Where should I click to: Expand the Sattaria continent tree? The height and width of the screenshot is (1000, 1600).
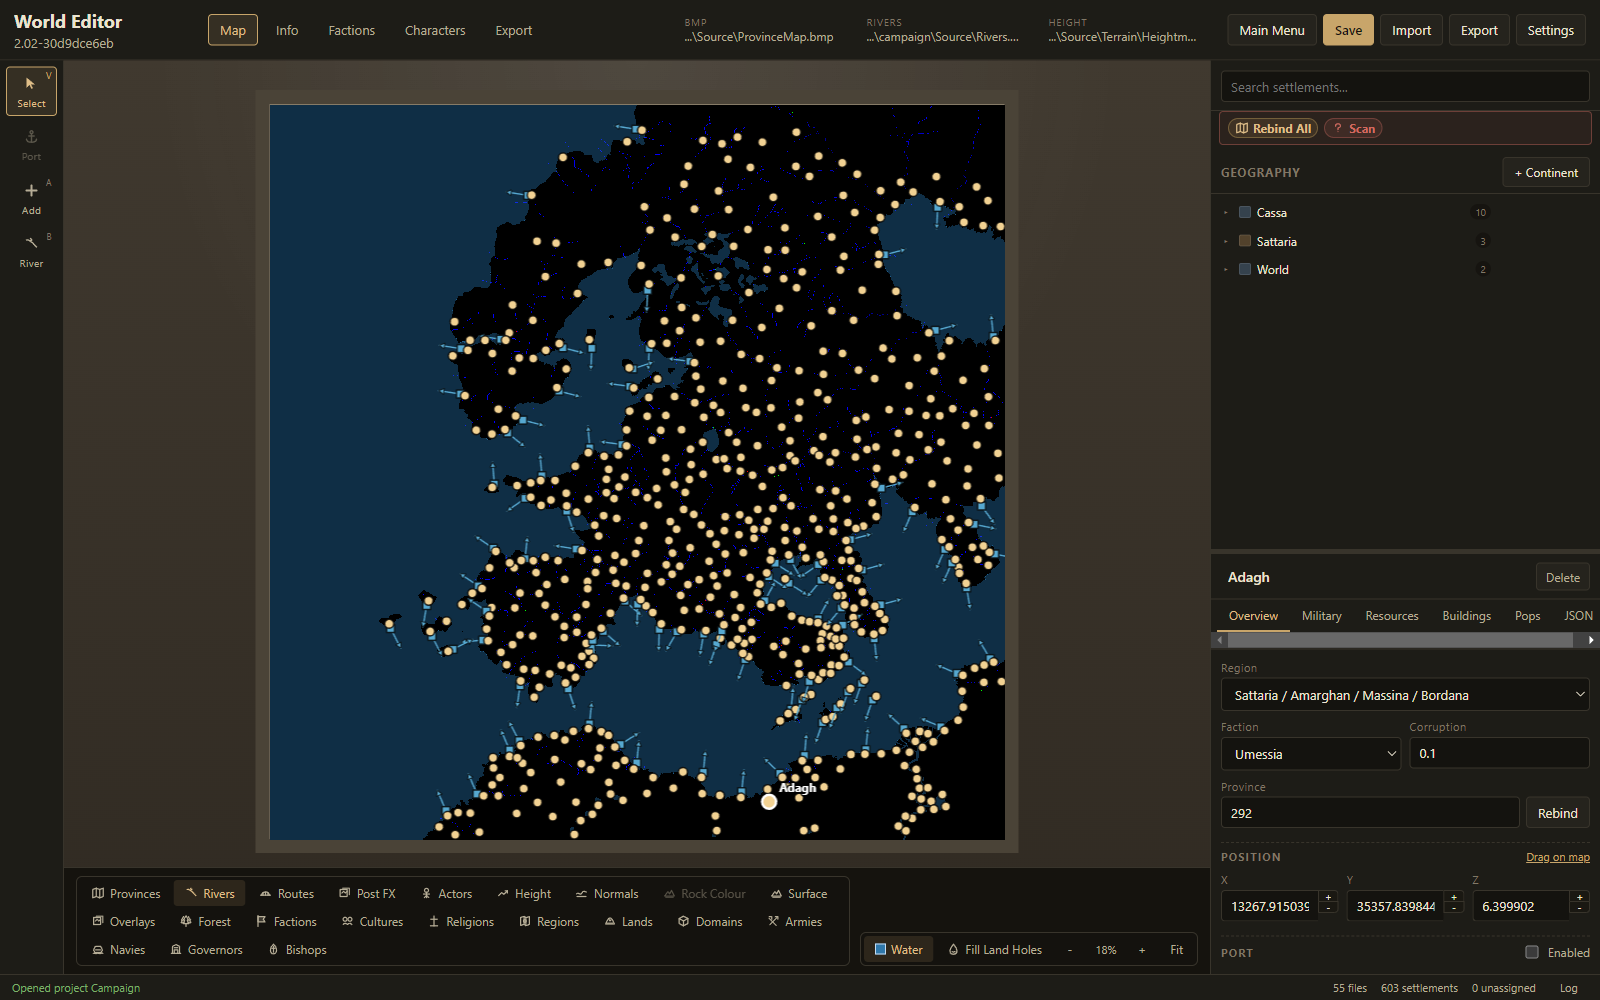[1226, 241]
